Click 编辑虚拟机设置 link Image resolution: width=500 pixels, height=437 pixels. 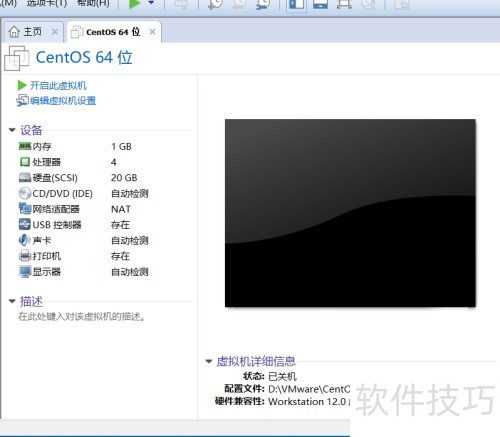63,101
